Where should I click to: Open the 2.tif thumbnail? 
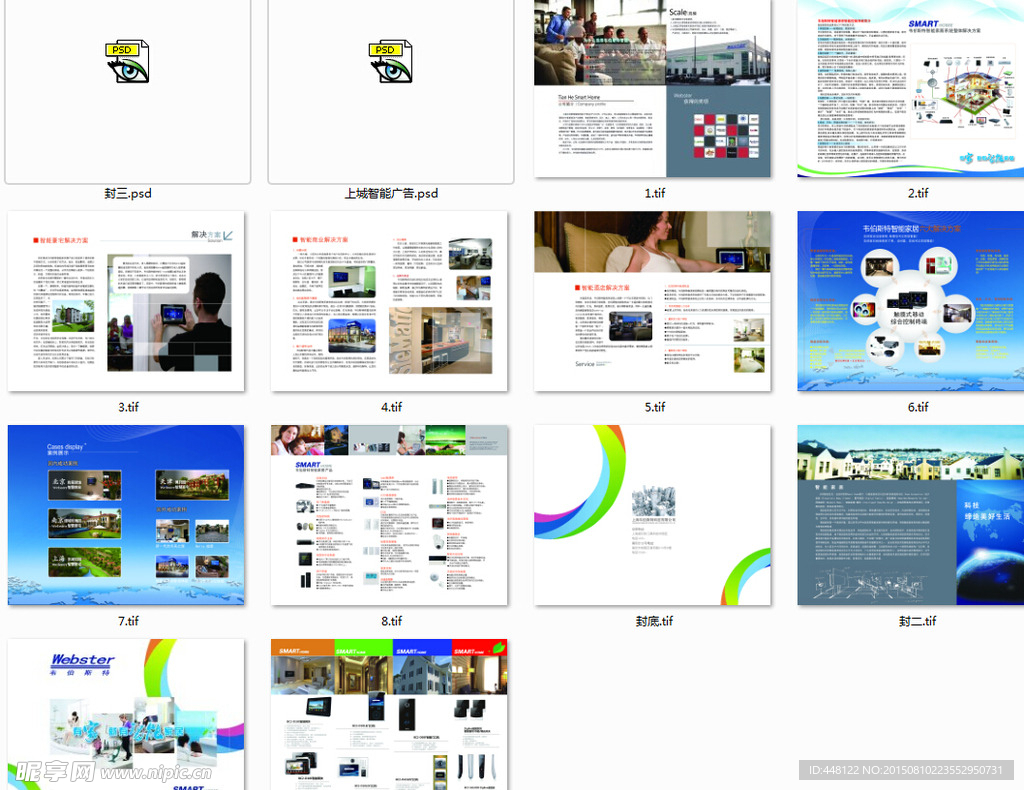[x=911, y=88]
